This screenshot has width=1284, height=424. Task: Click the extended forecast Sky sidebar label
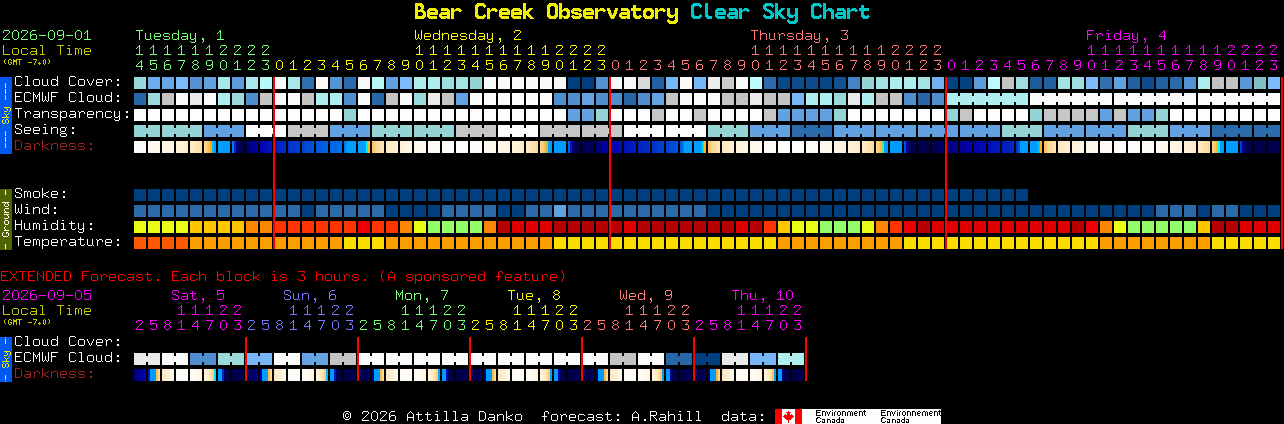(x=5, y=358)
